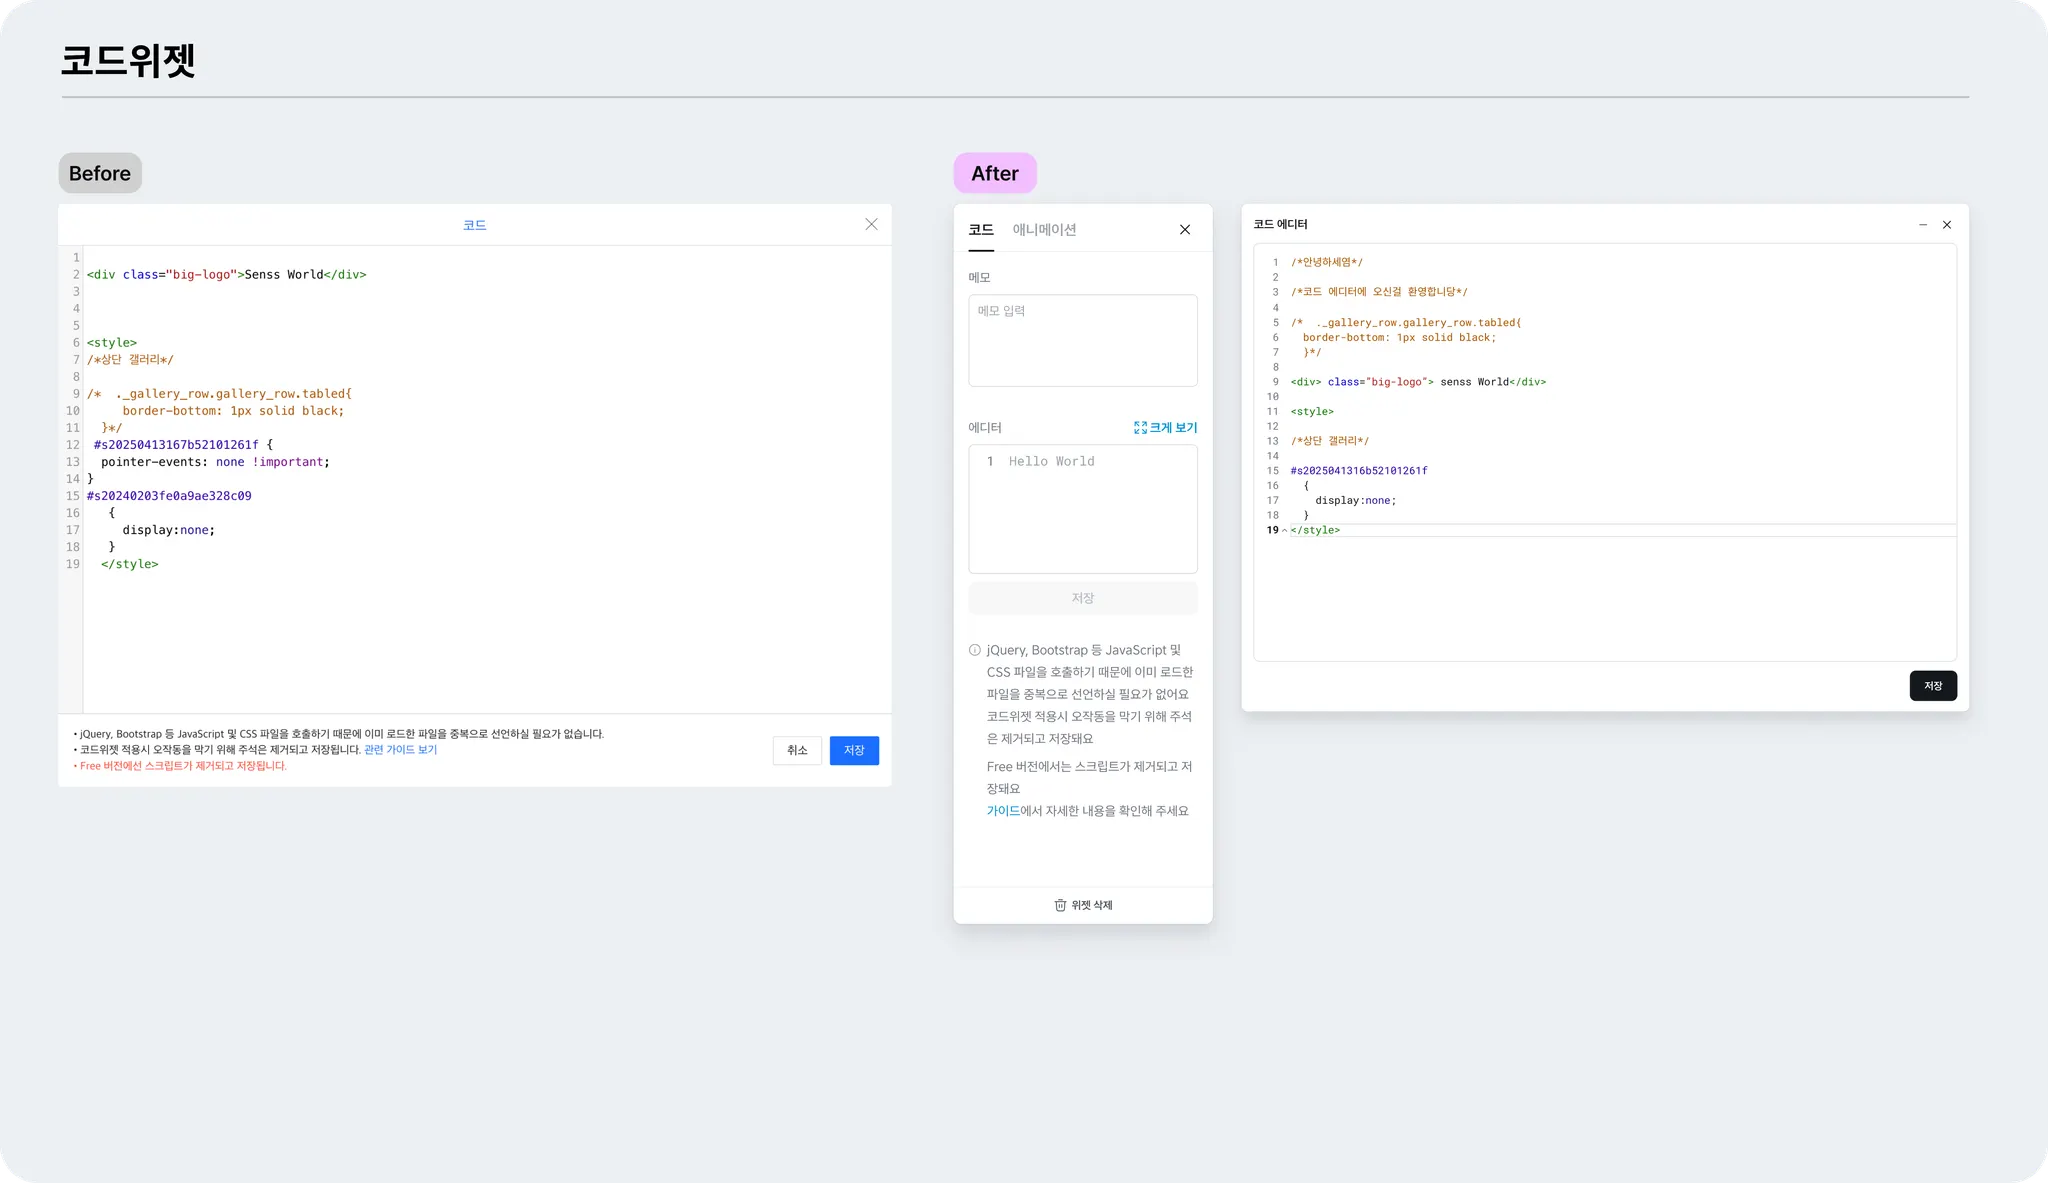The height and width of the screenshot is (1183, 2048).
Task: Click the 위젯 삭제 label
Action: pyautogui.click(x=1092, y=905)
